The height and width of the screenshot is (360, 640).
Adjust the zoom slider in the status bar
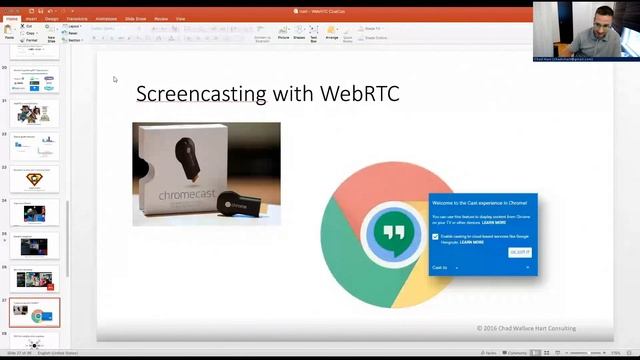586,353
